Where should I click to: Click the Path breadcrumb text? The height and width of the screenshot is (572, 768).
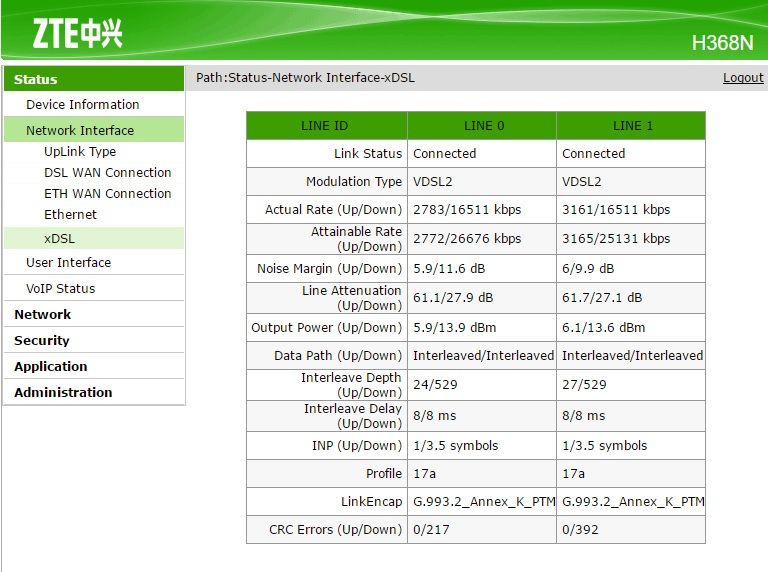[305, 78]
